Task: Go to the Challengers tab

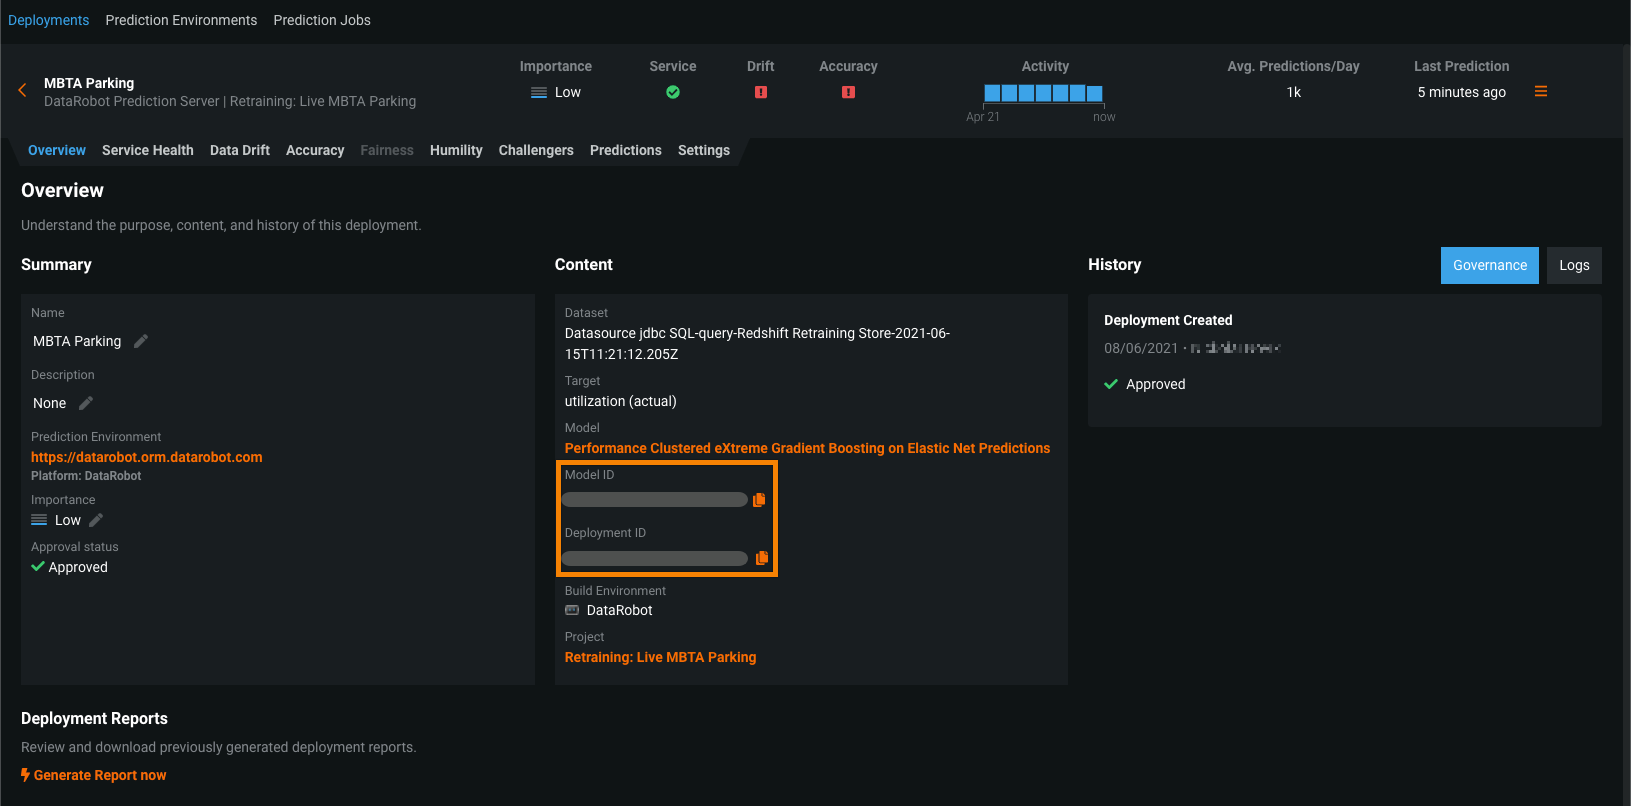Action: [536, 150]
